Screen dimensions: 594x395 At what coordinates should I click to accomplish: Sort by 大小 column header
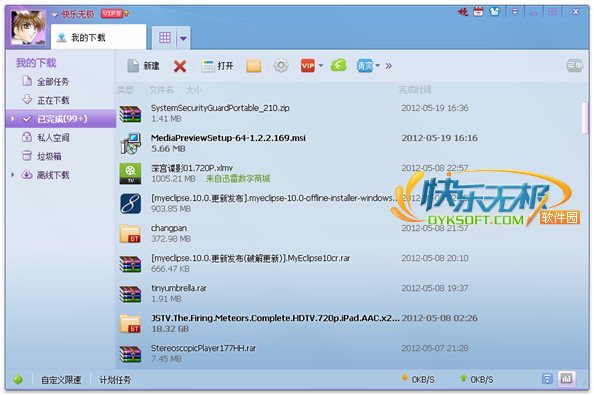pyautogui.click(x=194, y=90)
